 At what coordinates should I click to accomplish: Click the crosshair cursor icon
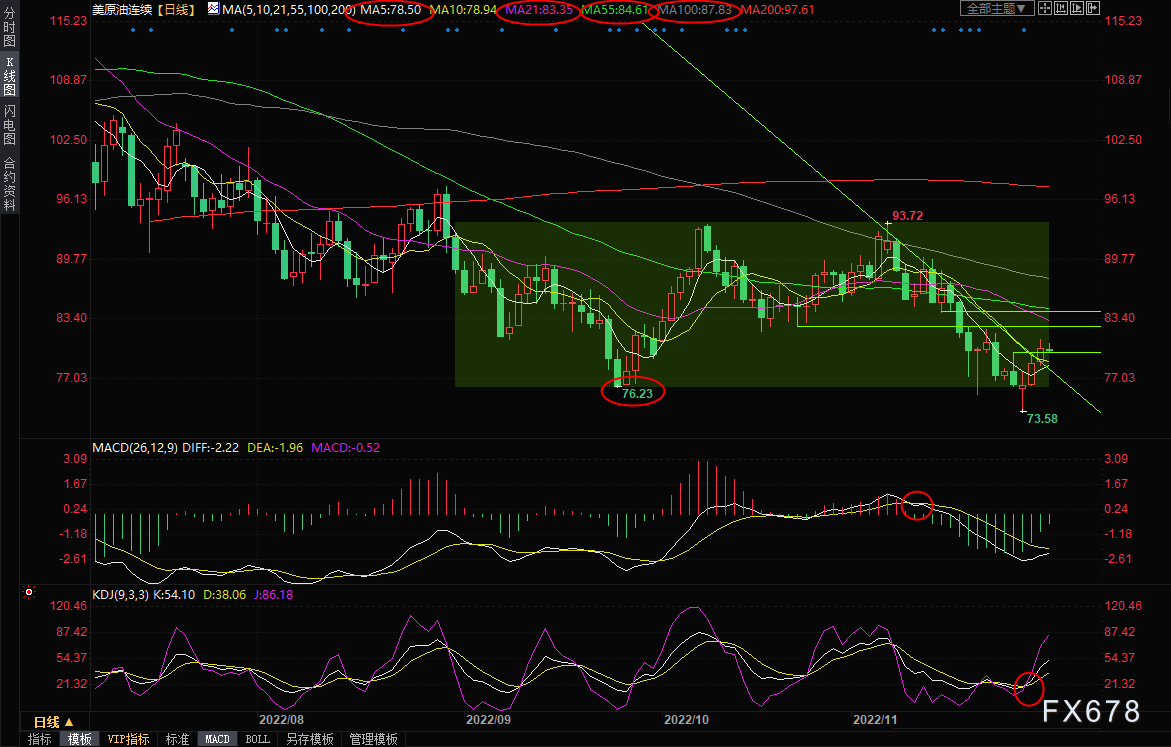click(1045, 8)
